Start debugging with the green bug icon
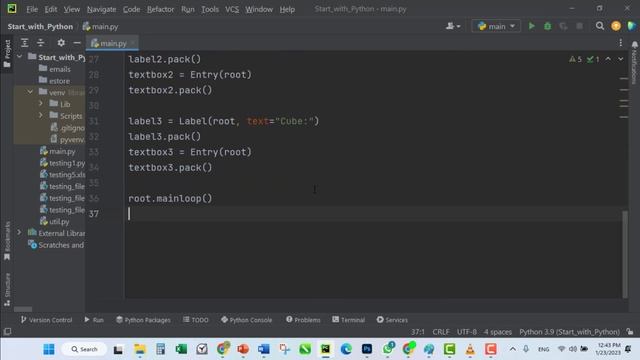This screenshot has width=640, height=360. click(547, 26)
